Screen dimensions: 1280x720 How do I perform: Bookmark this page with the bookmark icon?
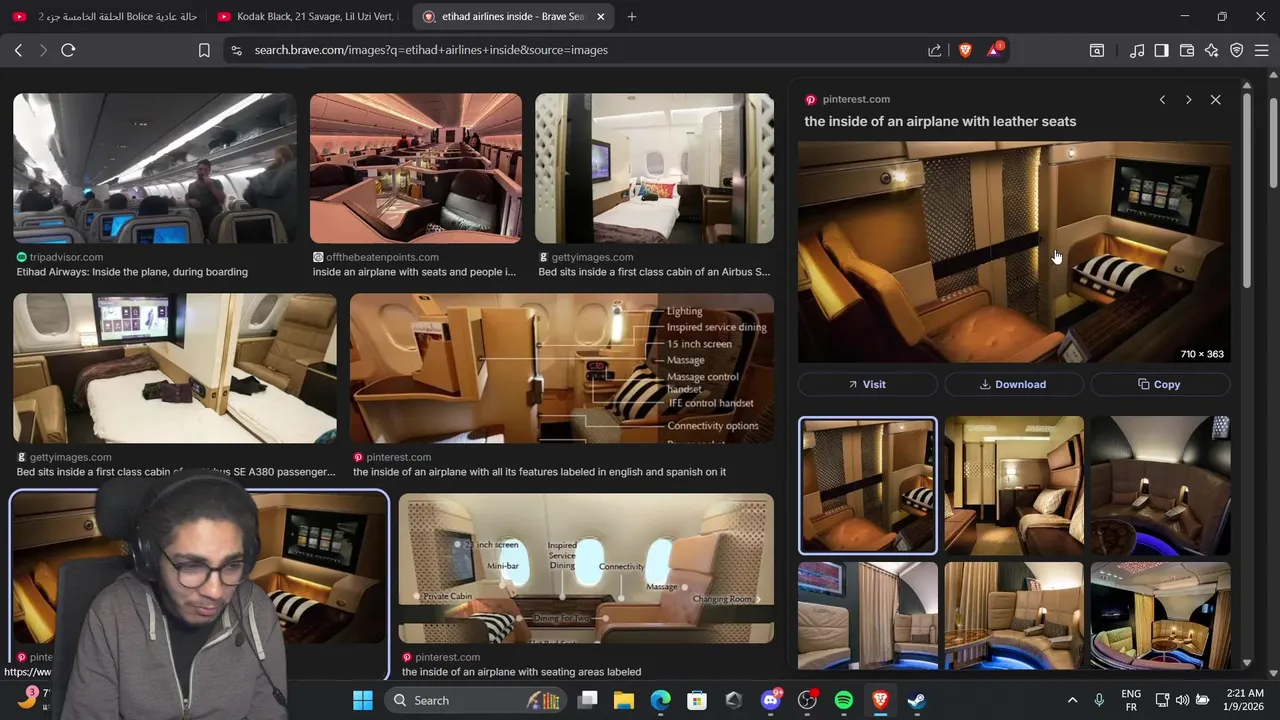point(204,50)
